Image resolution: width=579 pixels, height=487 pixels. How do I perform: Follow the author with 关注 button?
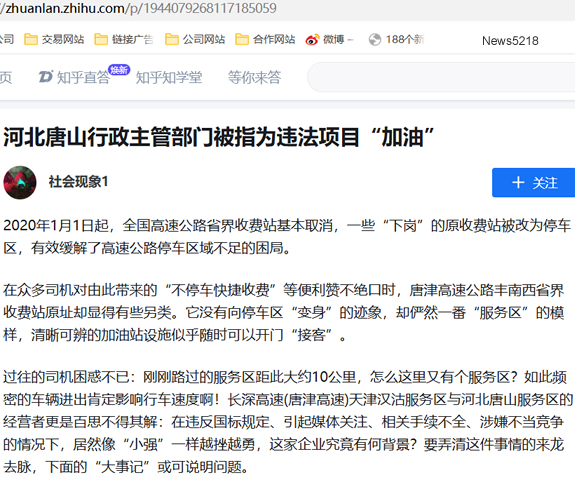533,183
